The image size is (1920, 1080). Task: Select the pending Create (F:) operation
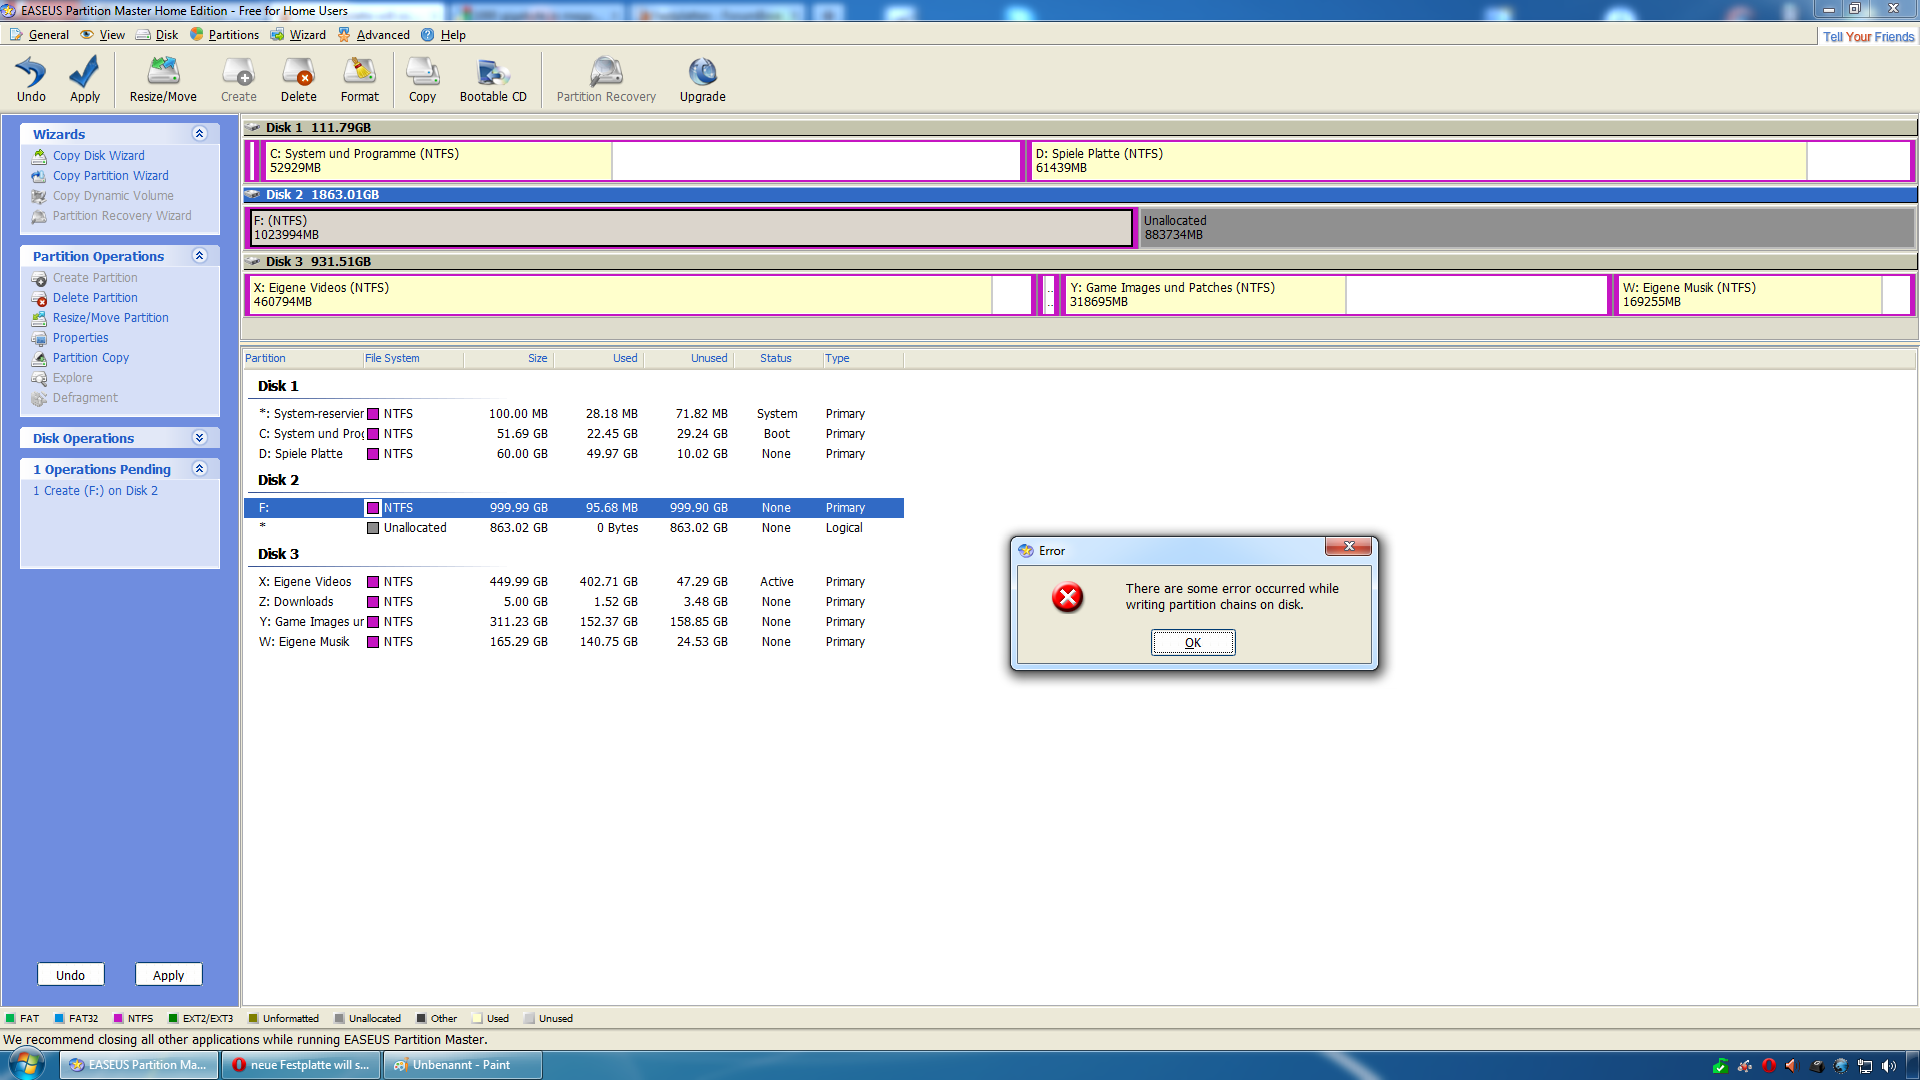pos(95,491)
